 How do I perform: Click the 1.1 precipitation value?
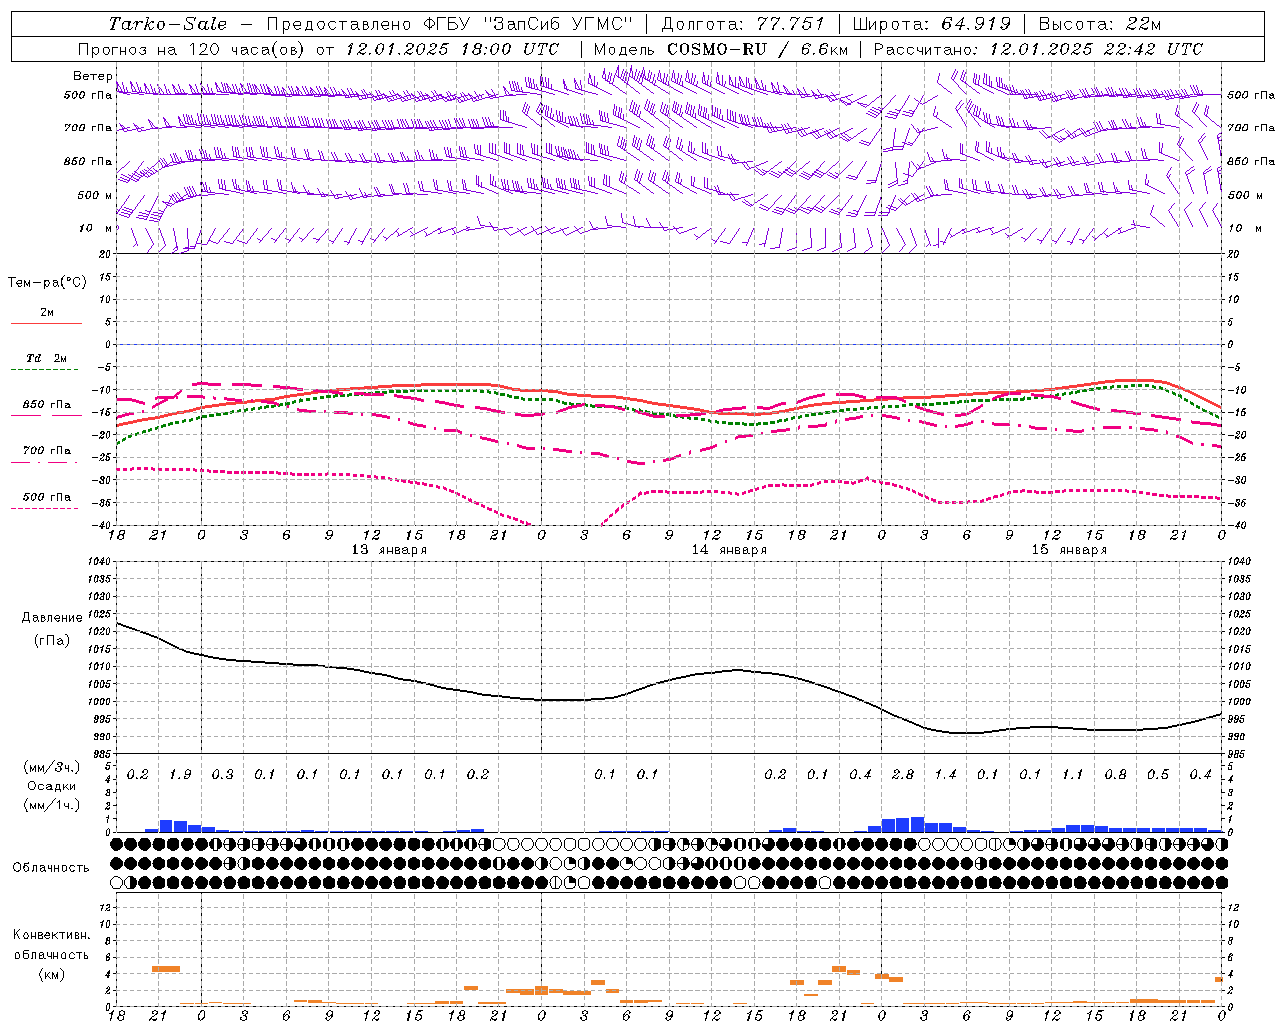click(x=1072, y=775)
